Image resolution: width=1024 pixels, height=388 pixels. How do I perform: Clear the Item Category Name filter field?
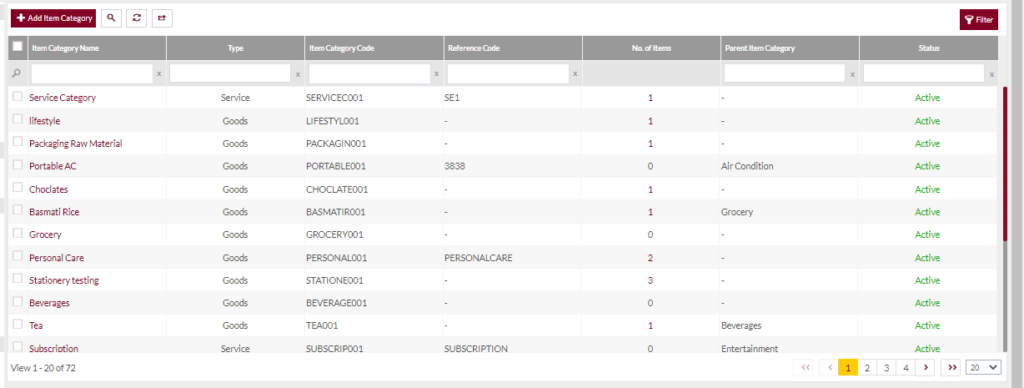(x=159, y=74)
